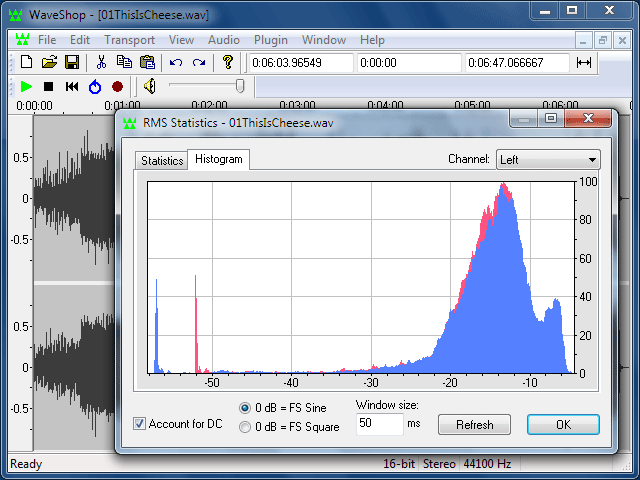Toggle loop playback with the blue icon
640x480 pixels.
pos(95,87)
